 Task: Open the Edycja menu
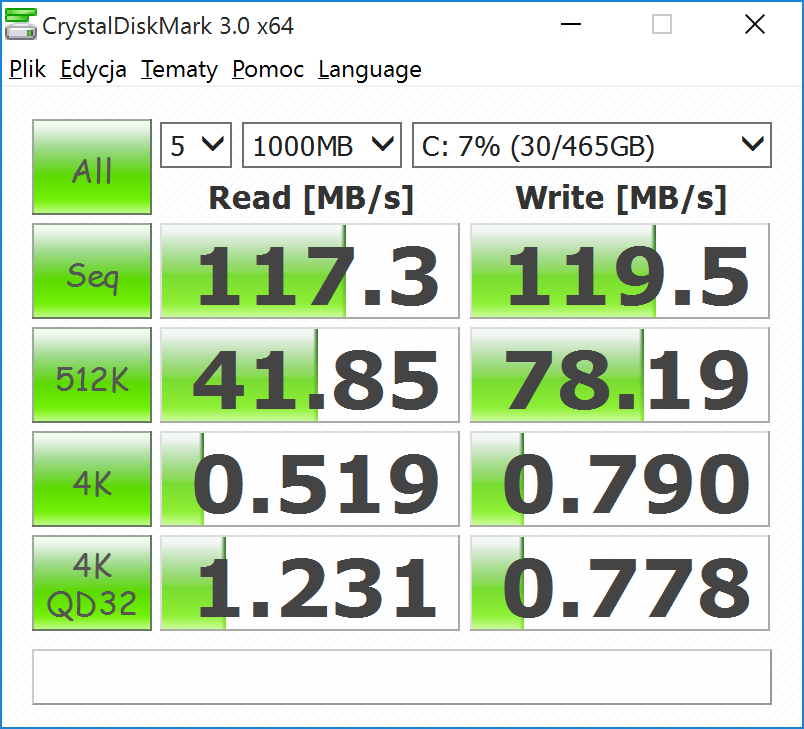[x=93, y=70]
